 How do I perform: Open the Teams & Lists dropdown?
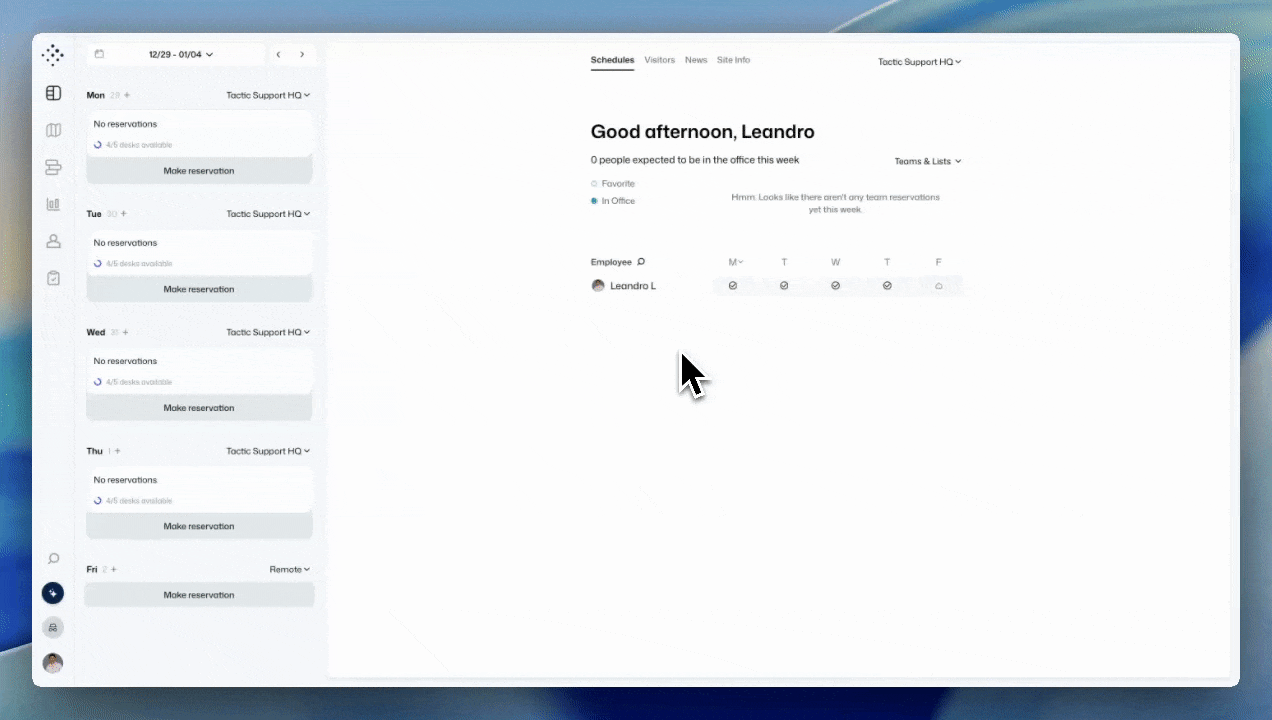click(927, 160)
